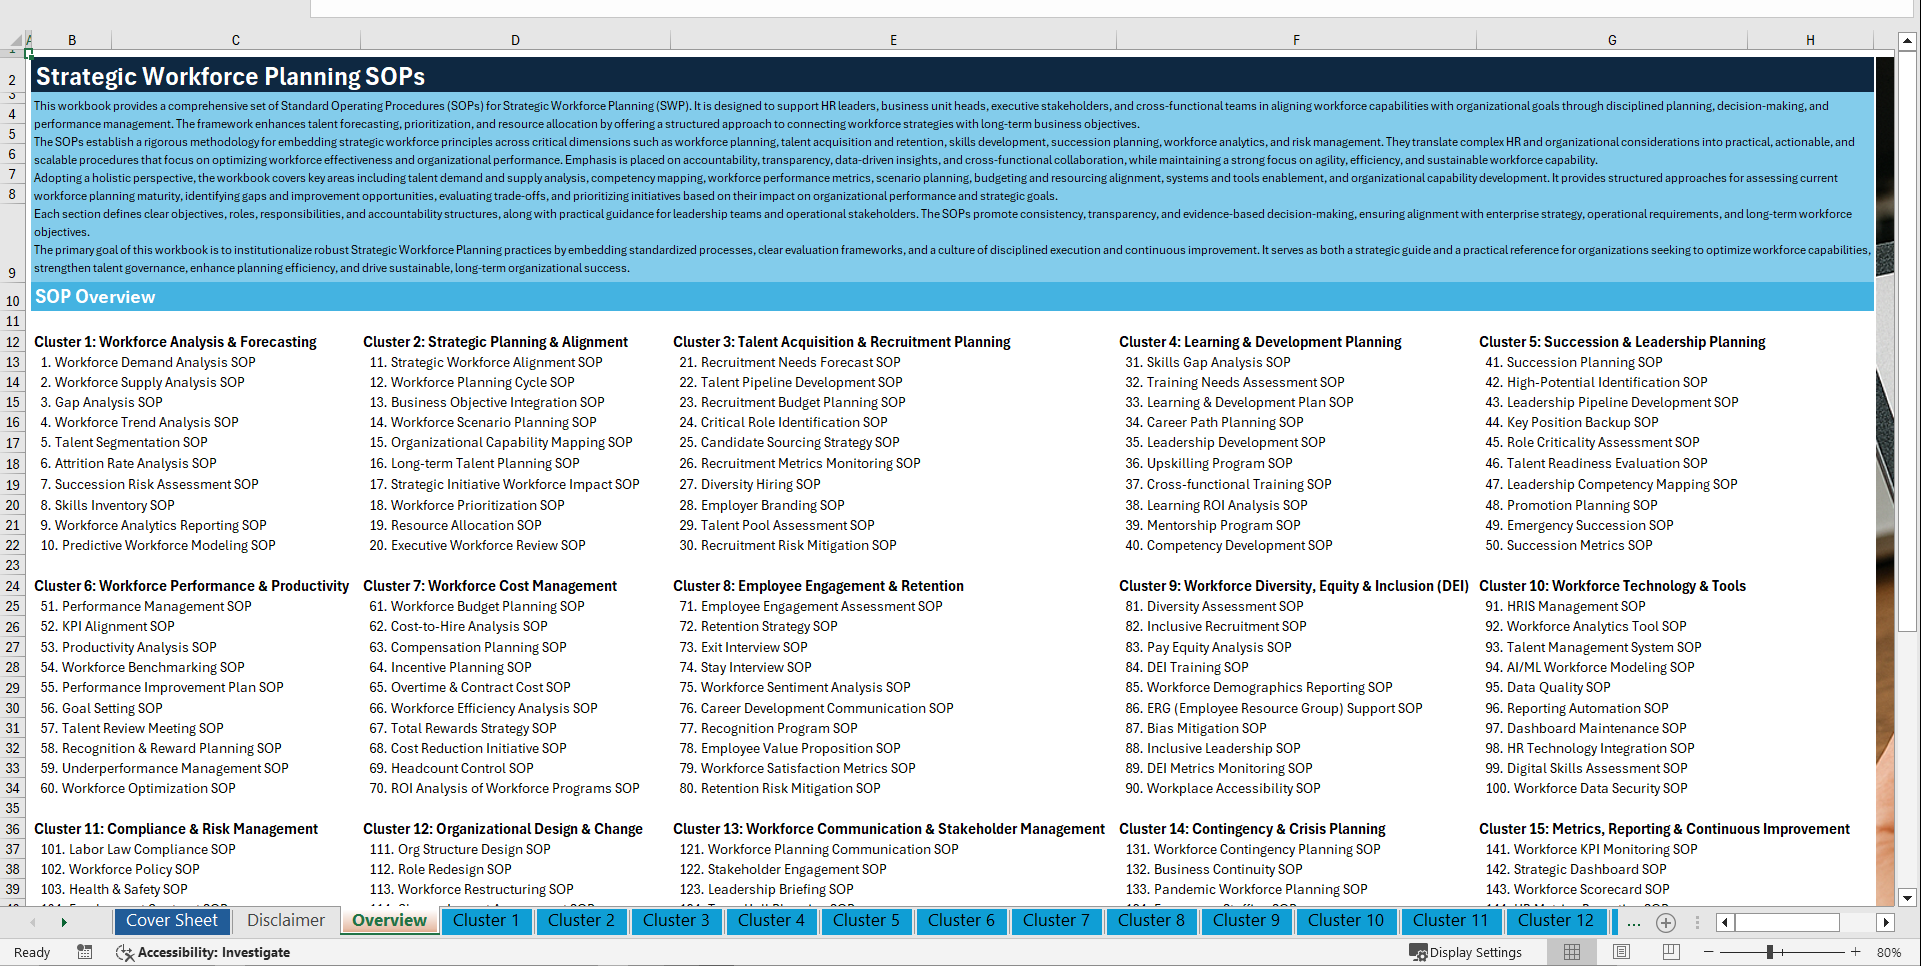Open Accessibility: Investigate checker
This screenshot has height=966, width=1921.
[203, 952]
